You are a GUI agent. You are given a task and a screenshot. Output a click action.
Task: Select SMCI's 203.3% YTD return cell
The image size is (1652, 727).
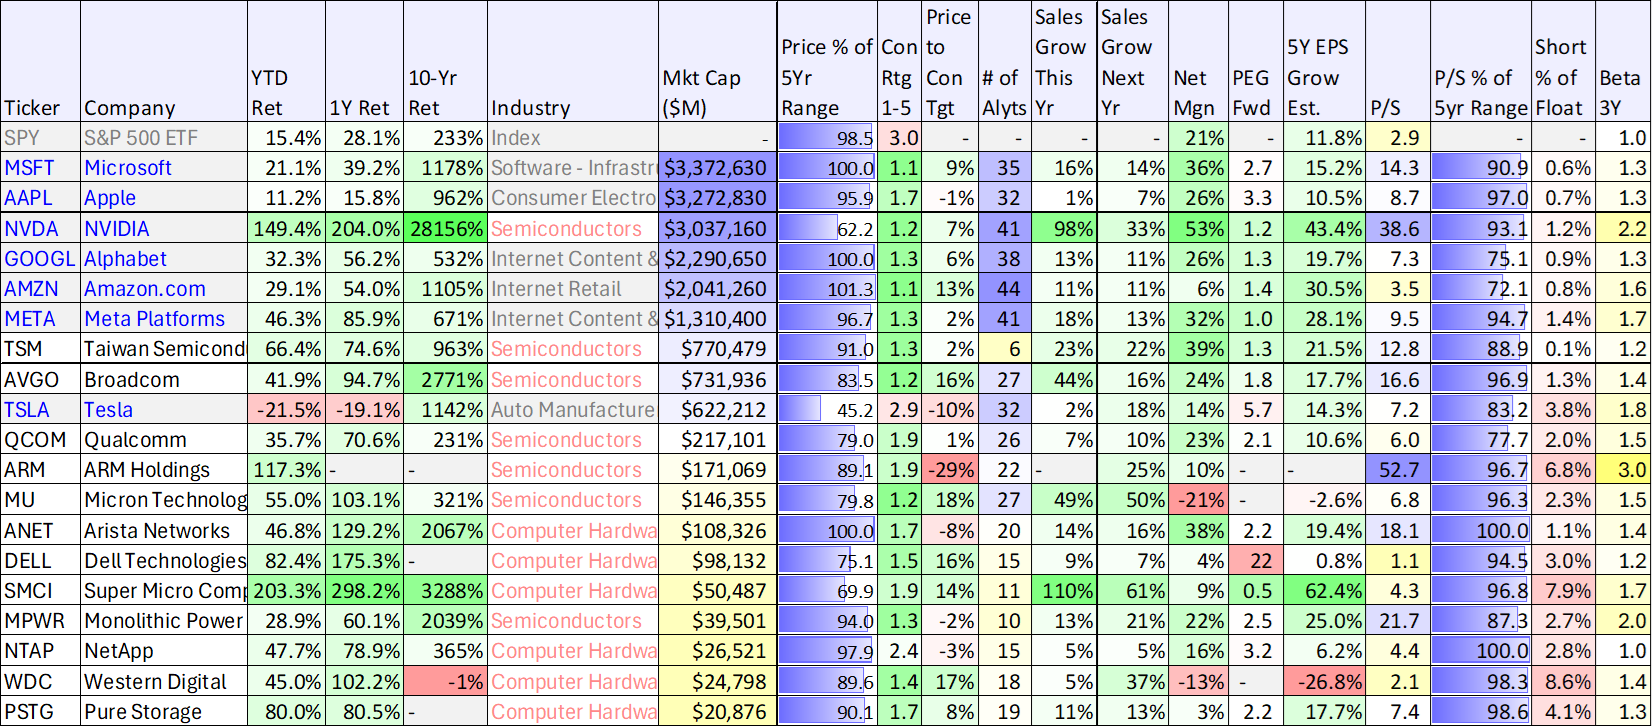tap(286, 591)
